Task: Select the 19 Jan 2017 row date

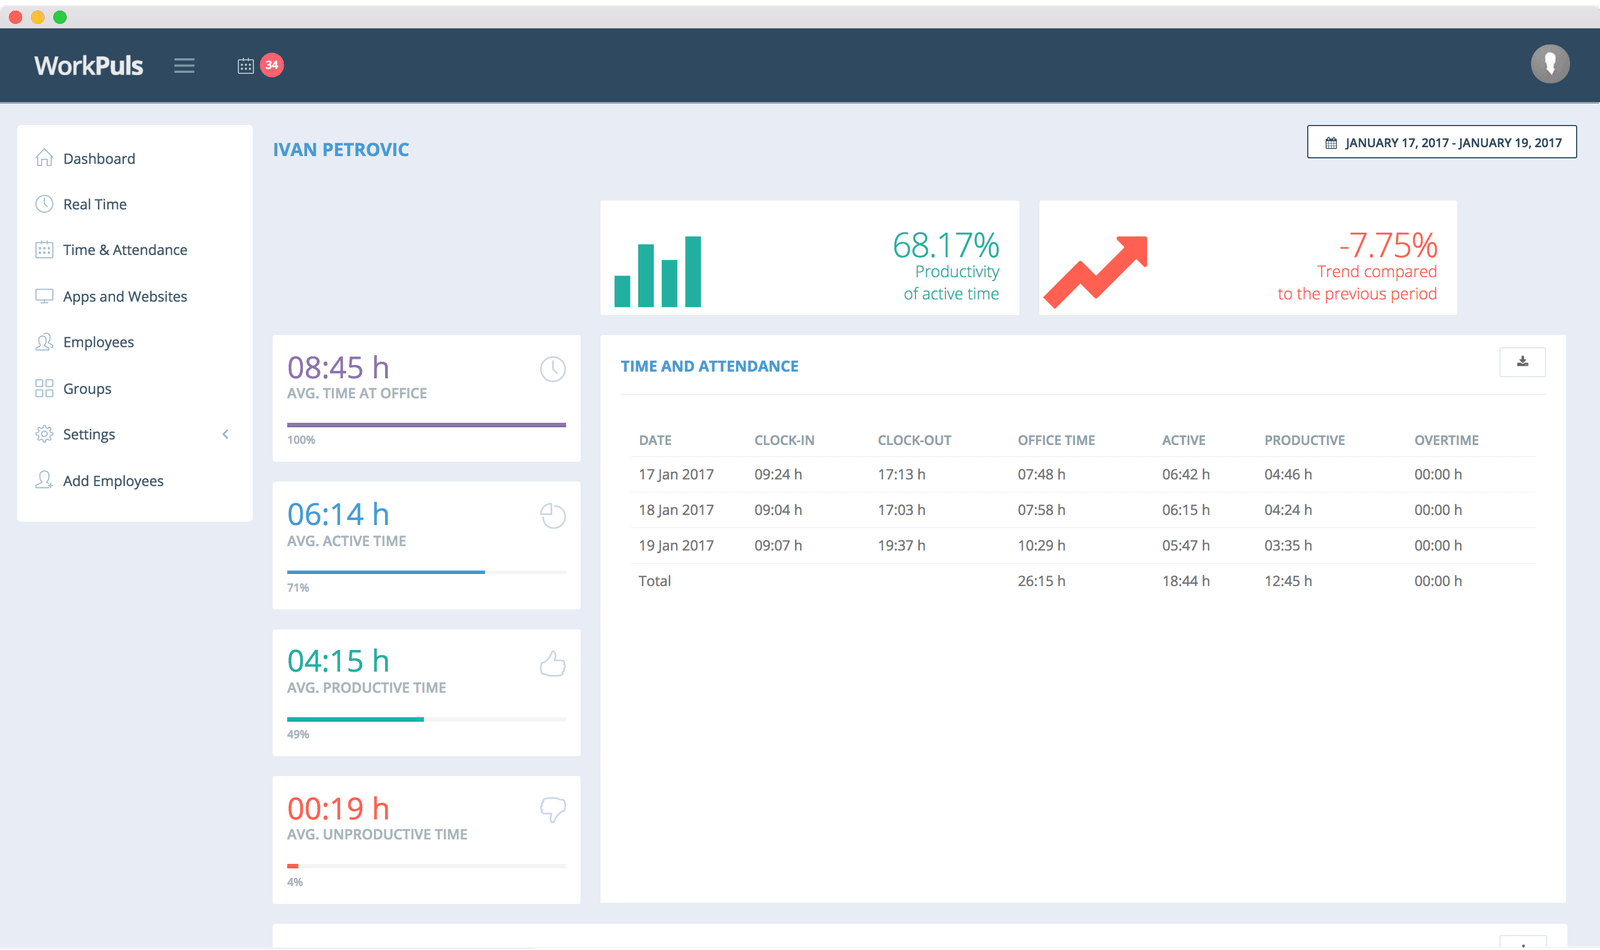Action: pos(676,546)
